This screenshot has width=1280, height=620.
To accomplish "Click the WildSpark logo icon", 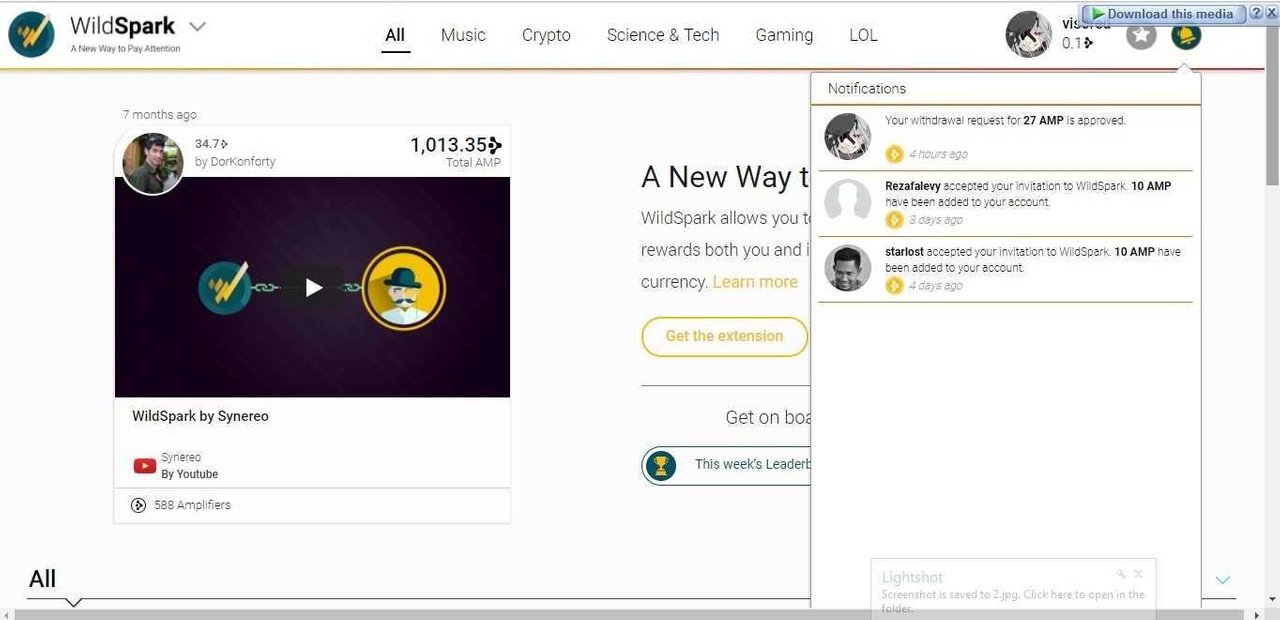I will coord(31,34).
